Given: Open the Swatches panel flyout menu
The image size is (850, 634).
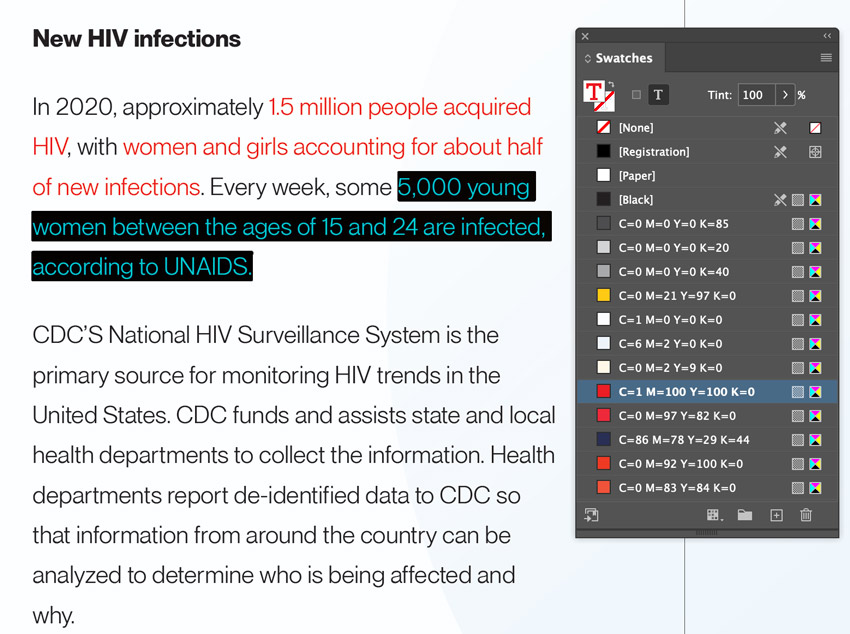Looking at the screenshot, I should [826, 57].
